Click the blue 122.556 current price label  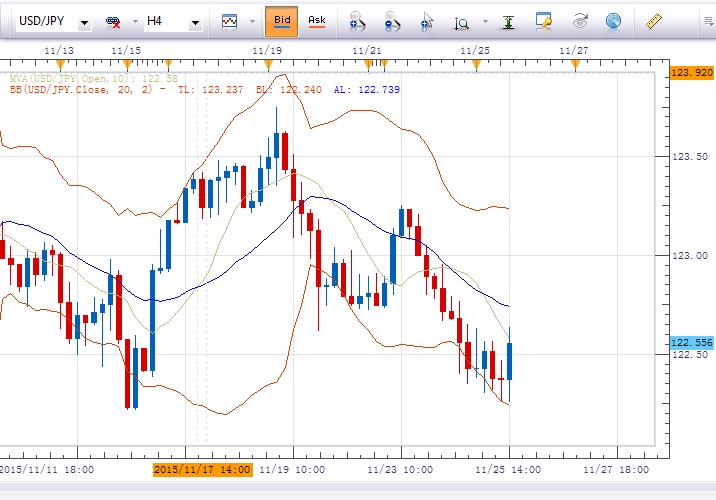pos(692,342)
